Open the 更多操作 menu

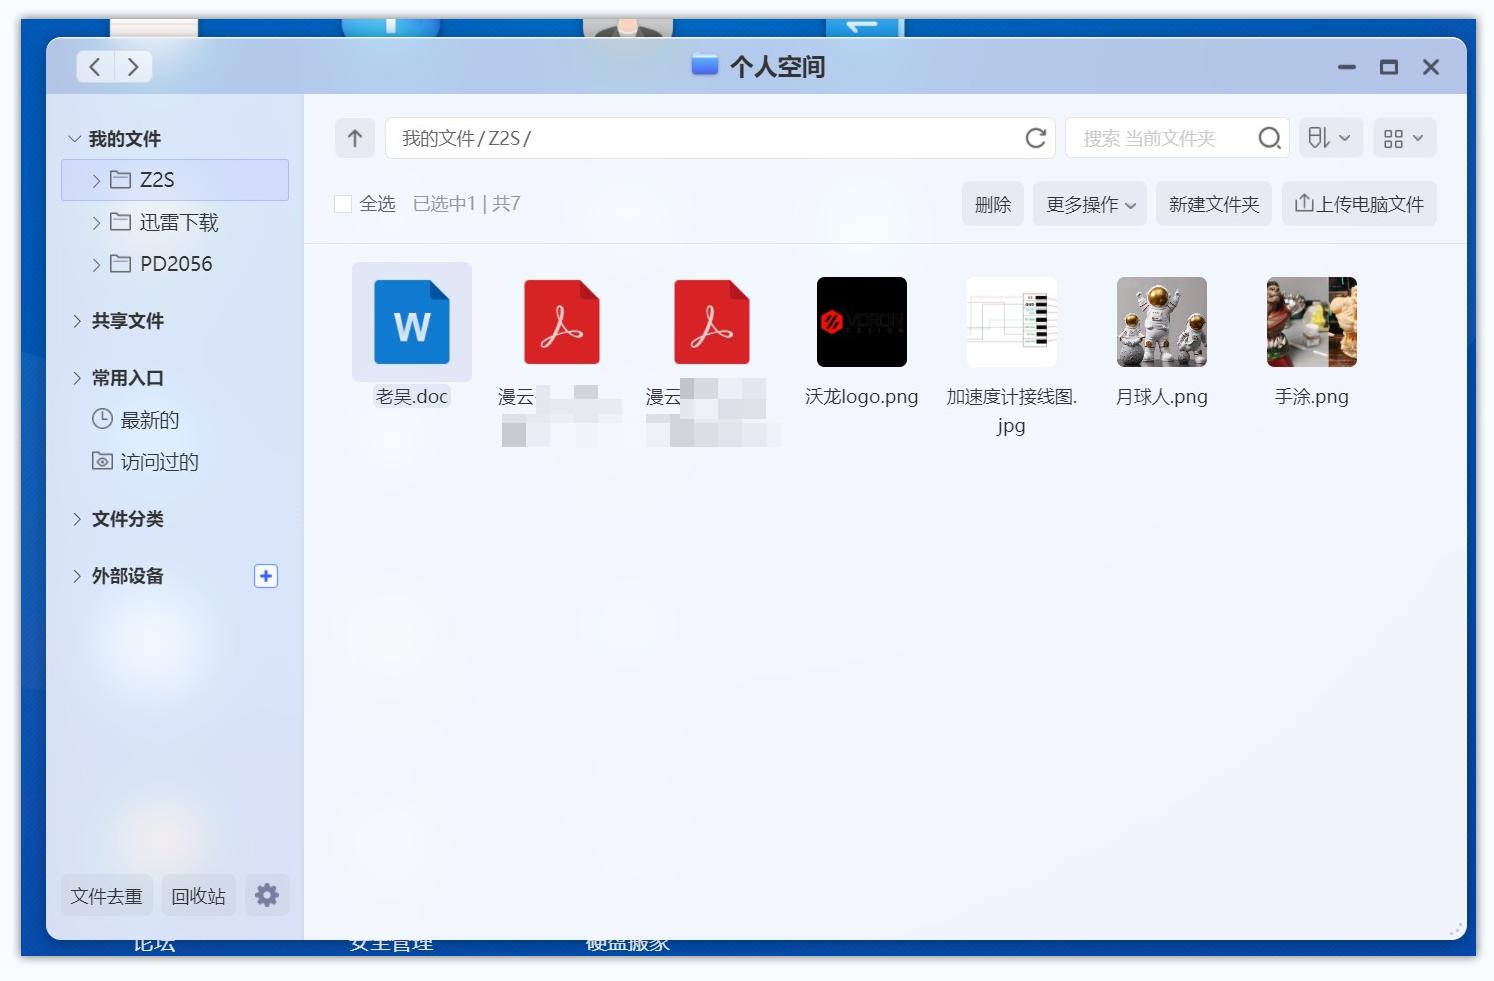coord(1089,203)
